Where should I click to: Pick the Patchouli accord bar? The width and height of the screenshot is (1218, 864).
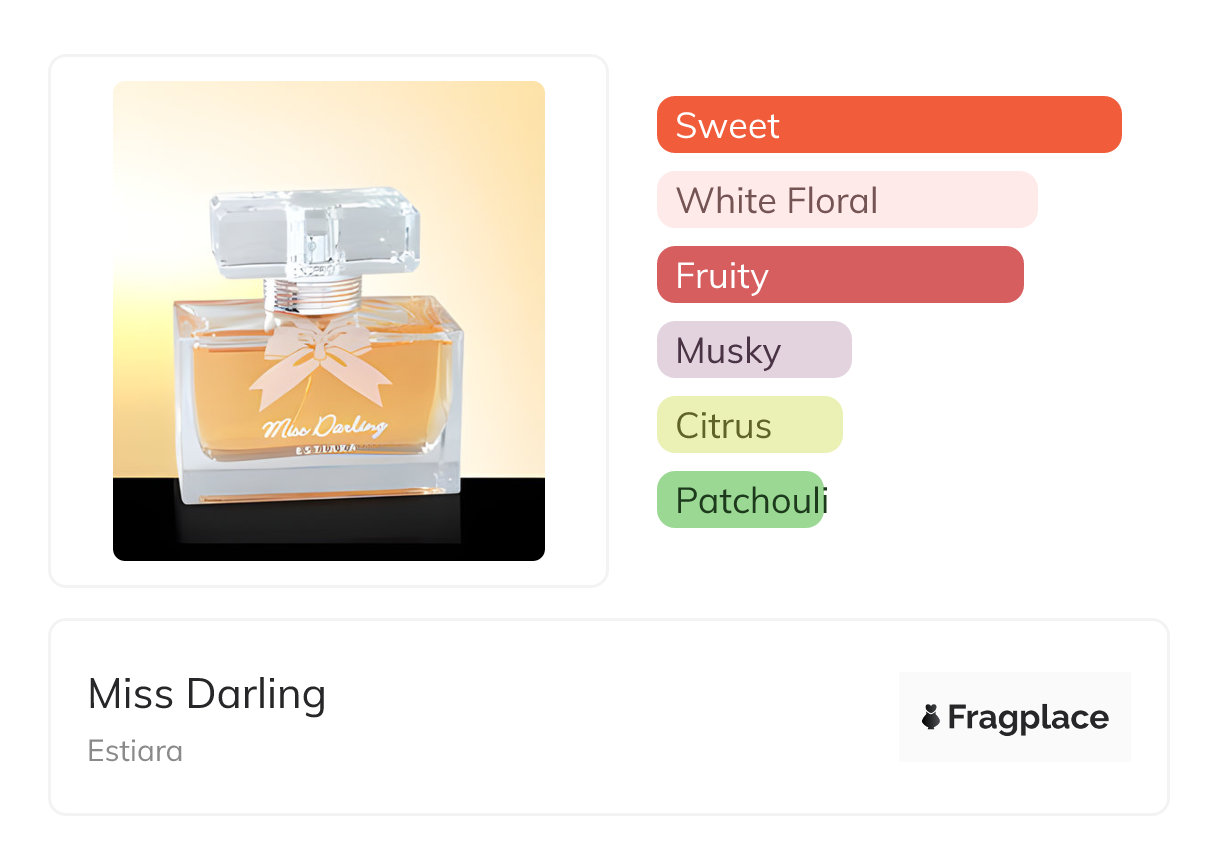740,500
